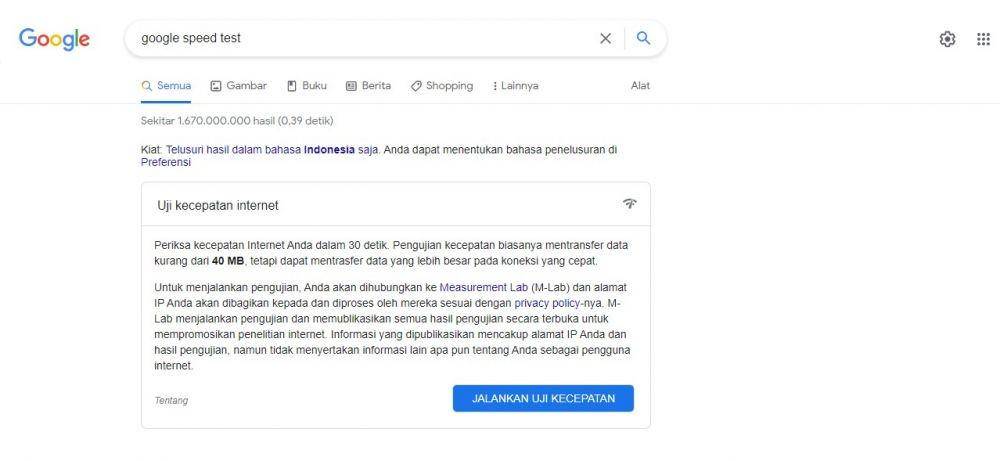The image size is (1000, 461).
Task: Open the Alat tools option
Action: click(640, 85)
